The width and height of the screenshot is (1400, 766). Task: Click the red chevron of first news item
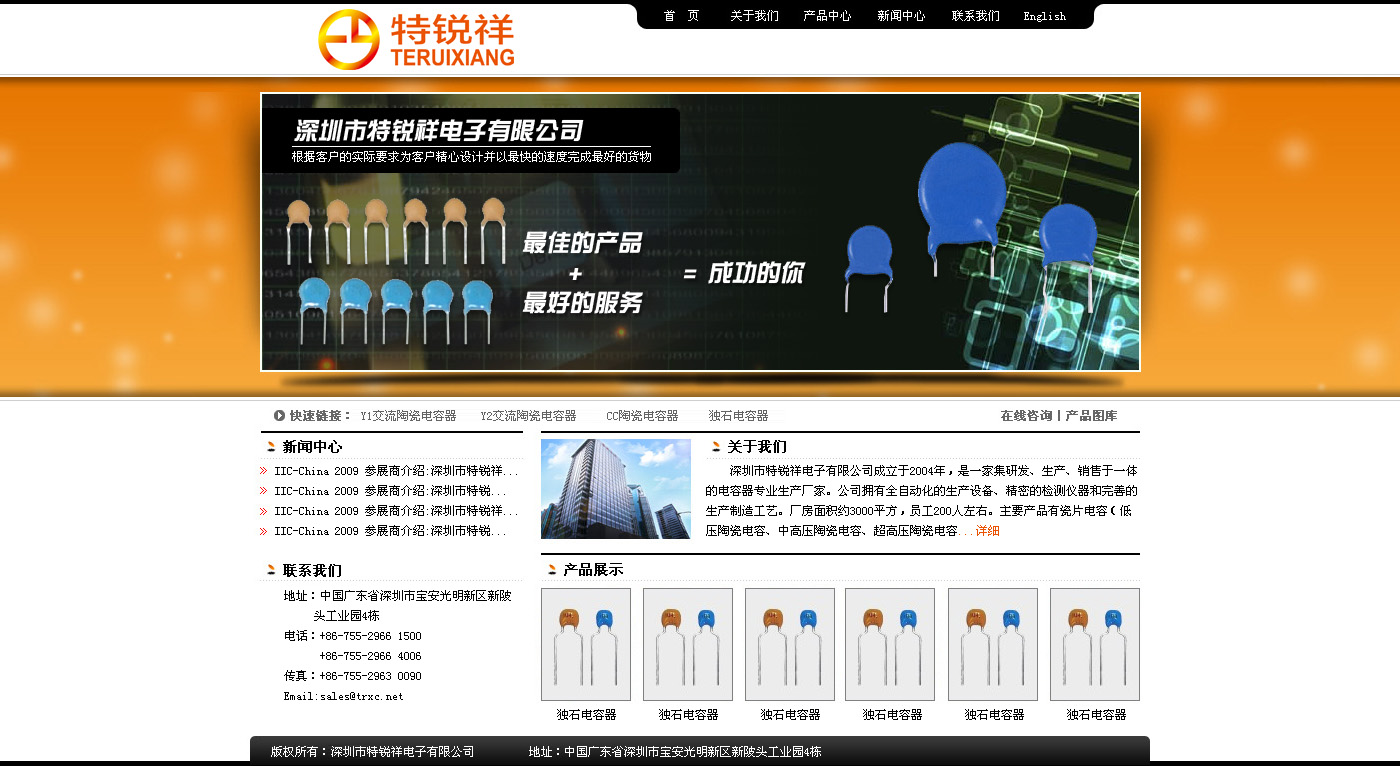click(264, 471)
